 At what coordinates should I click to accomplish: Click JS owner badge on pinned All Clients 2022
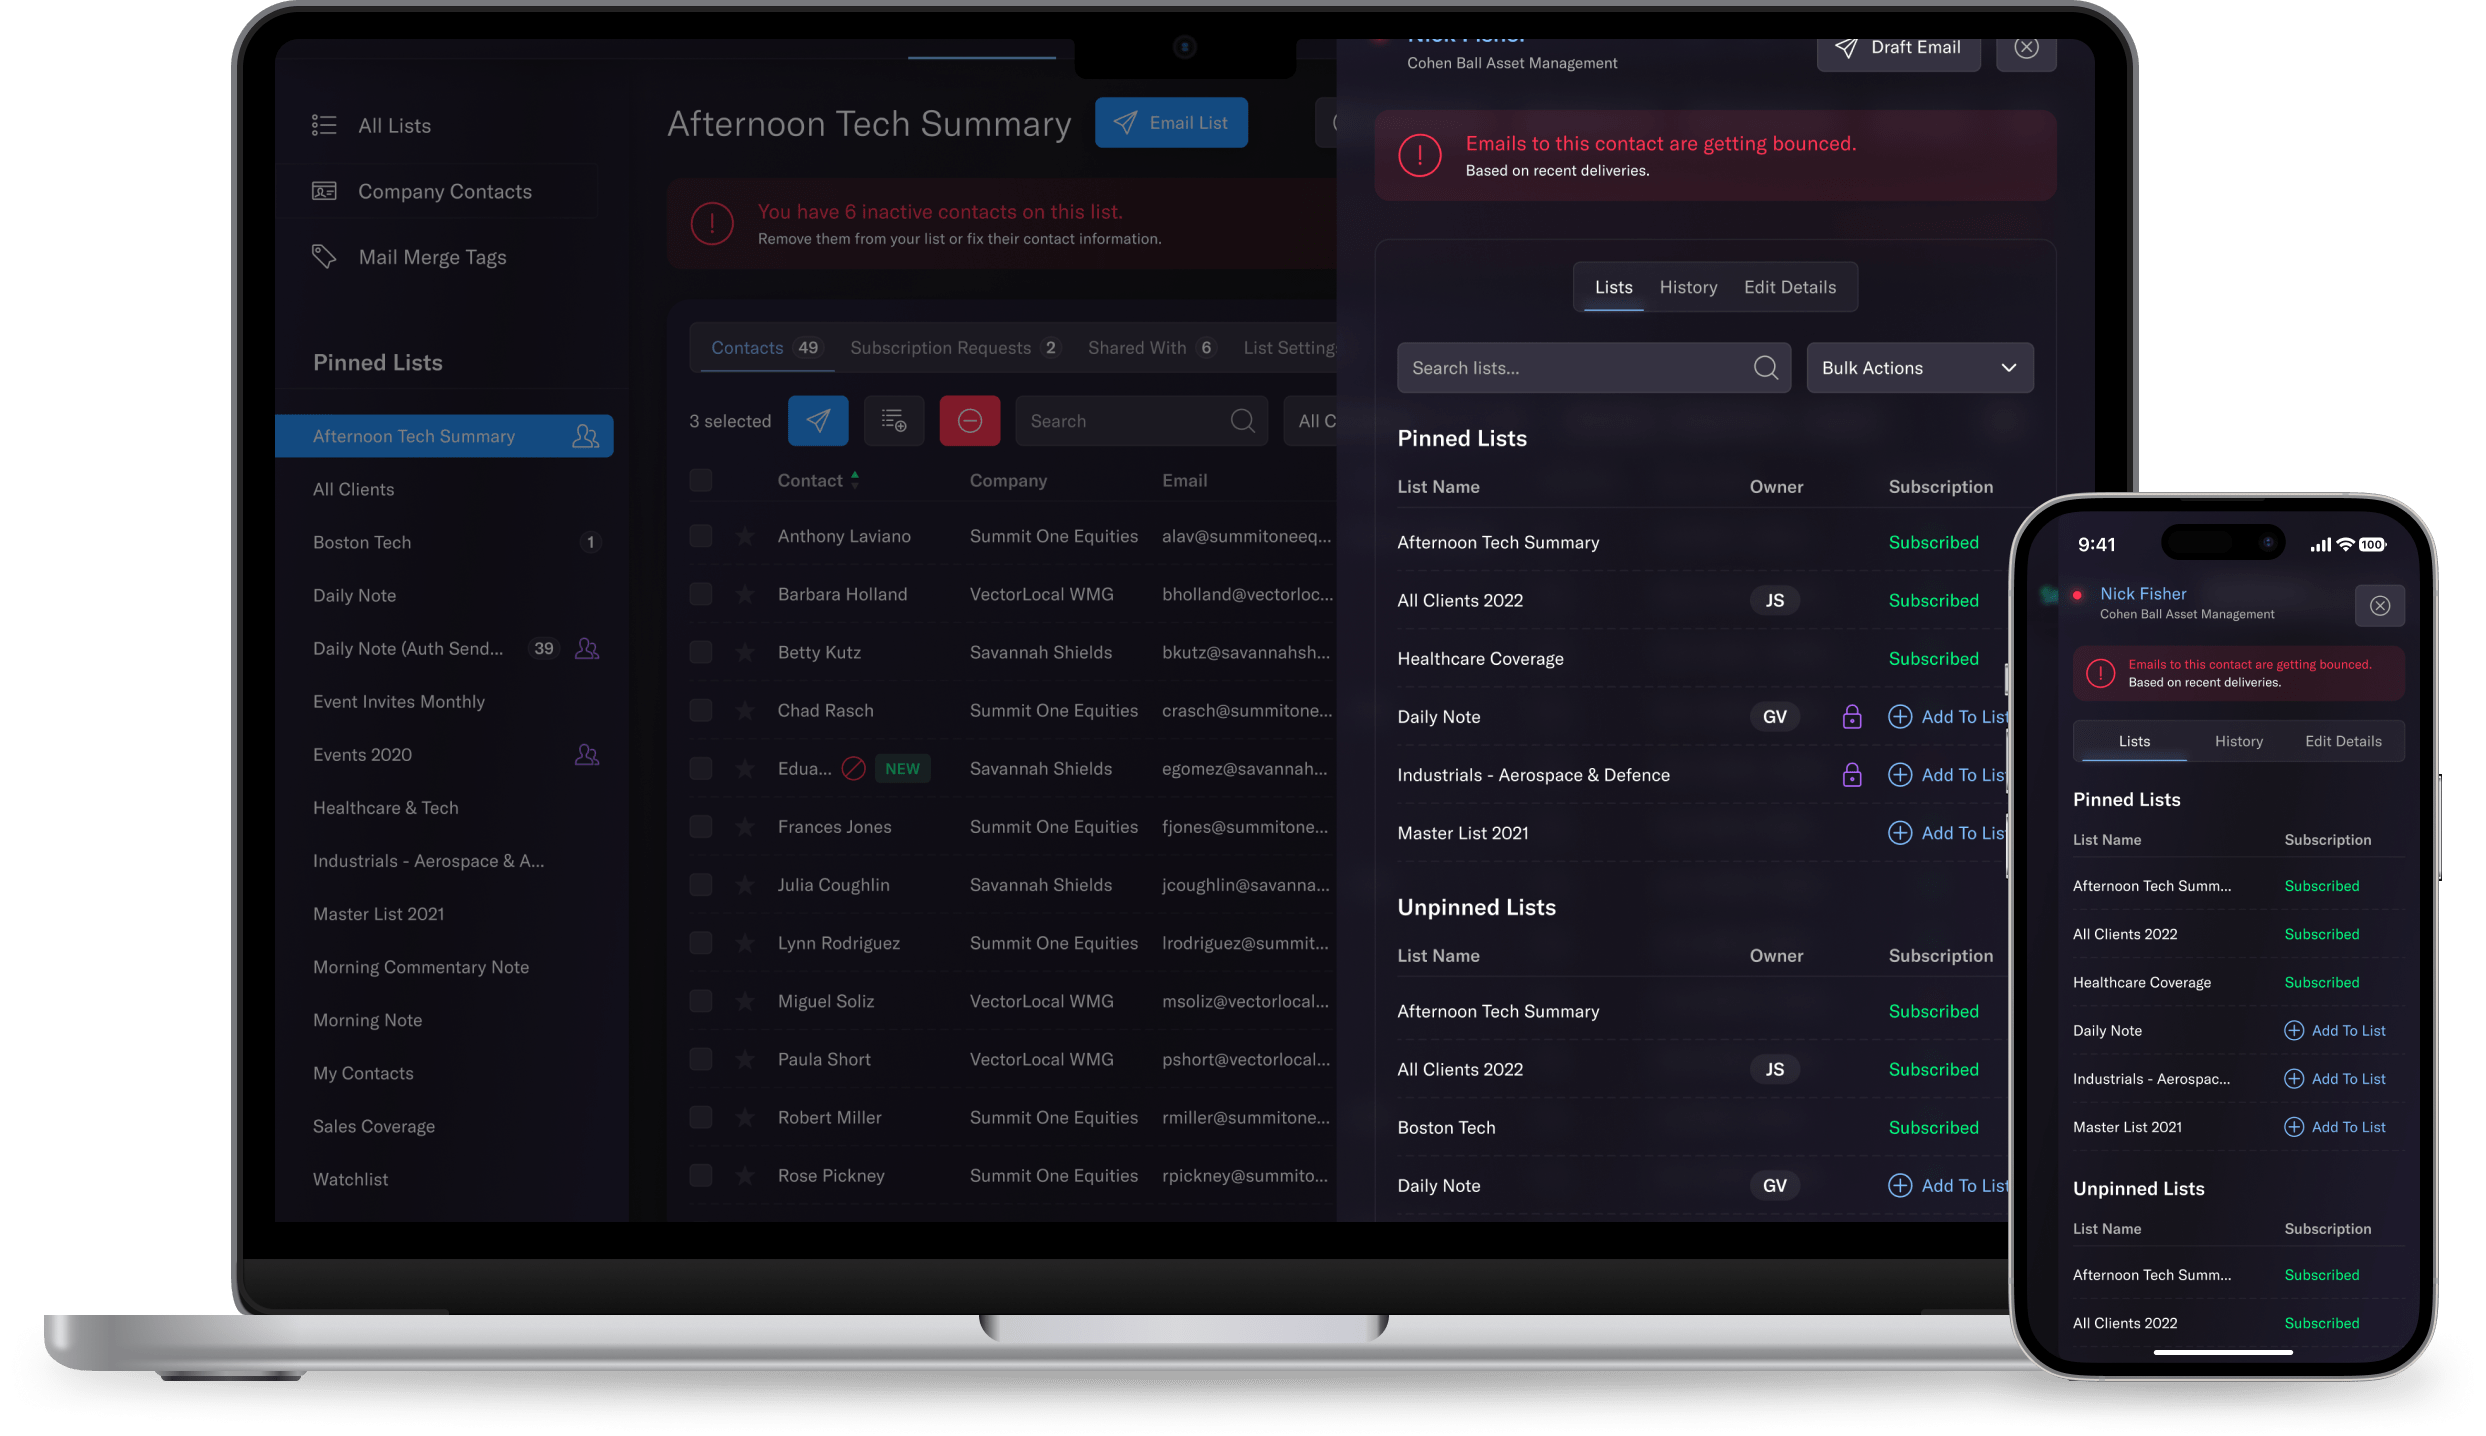pos(1775,600)
